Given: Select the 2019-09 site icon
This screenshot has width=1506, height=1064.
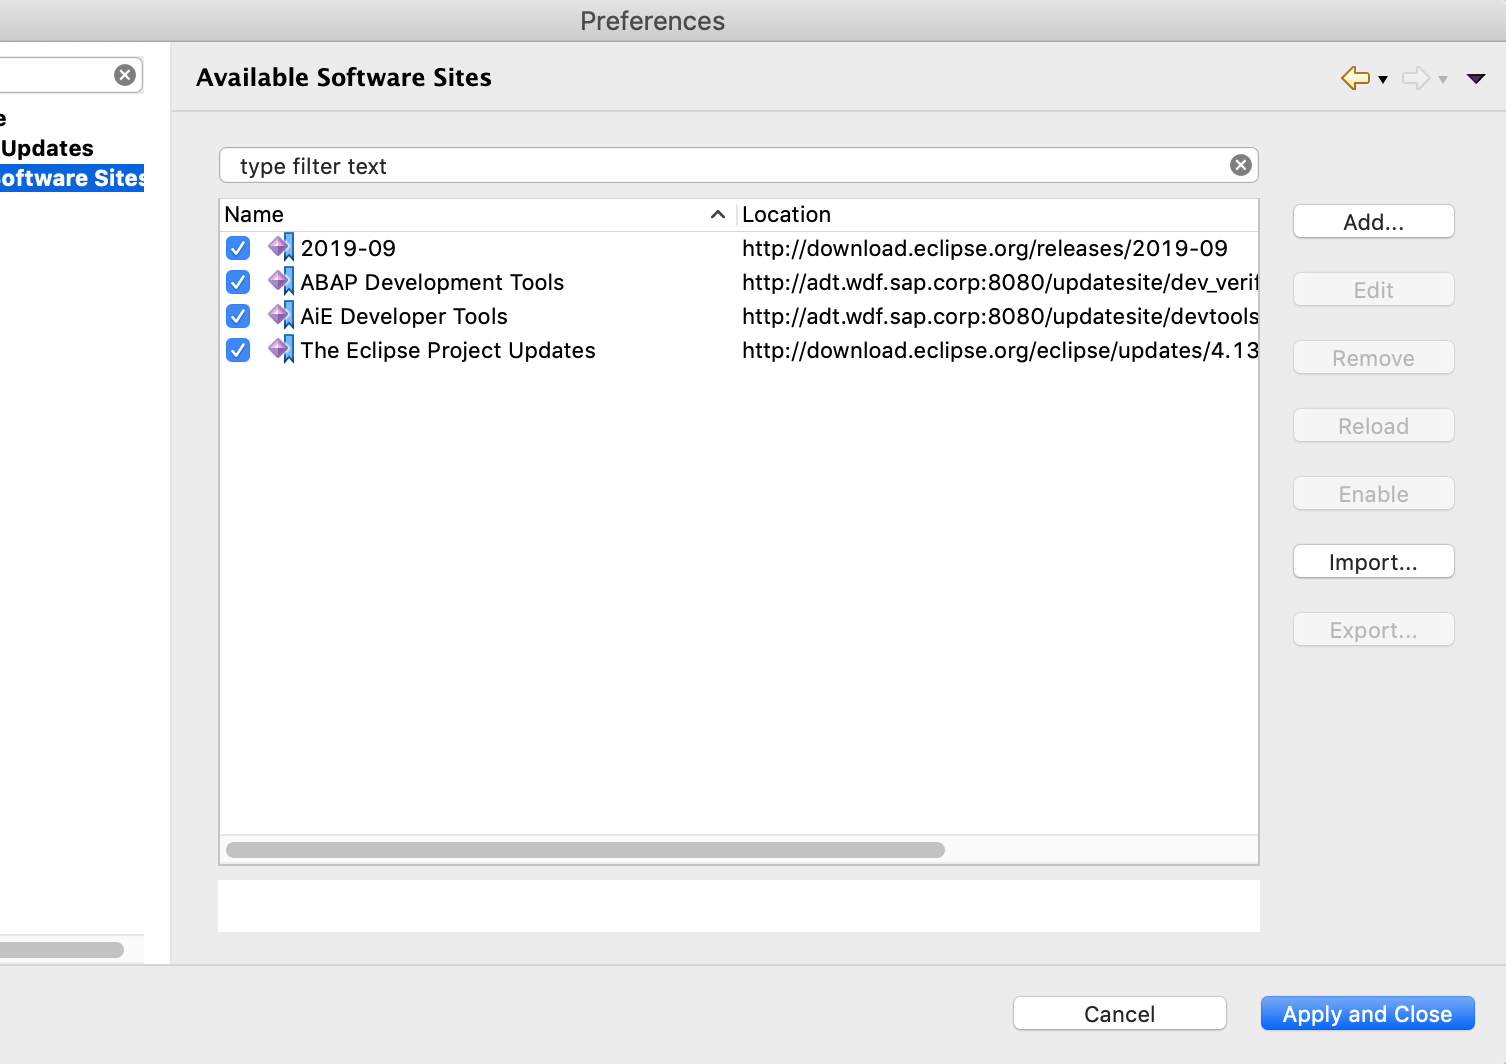Looking at the screenshot, I should (281, 247).
